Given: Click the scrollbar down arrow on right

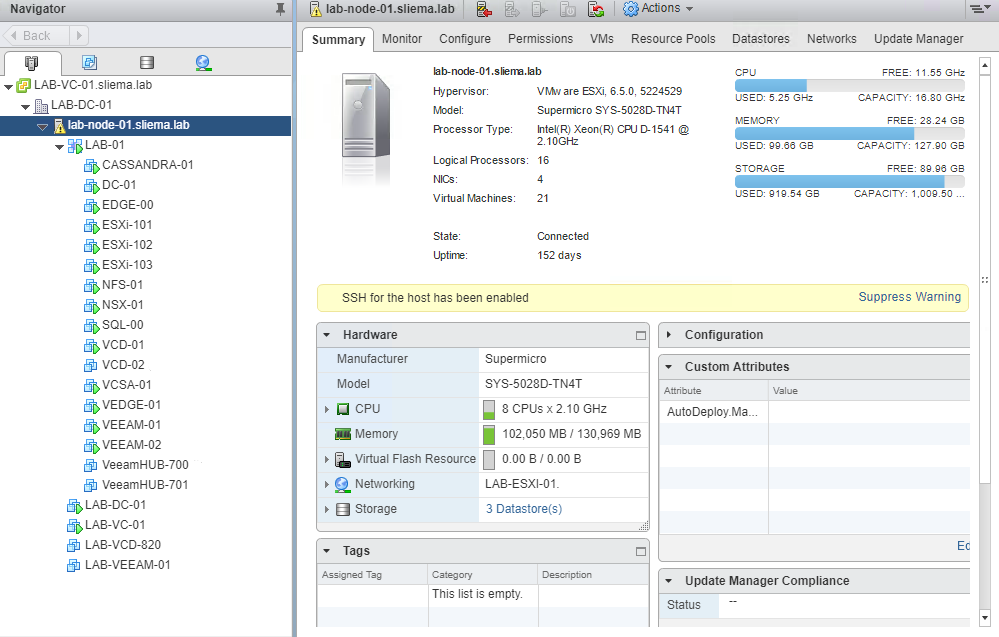Looking at the screenshot, I should 985,617.
